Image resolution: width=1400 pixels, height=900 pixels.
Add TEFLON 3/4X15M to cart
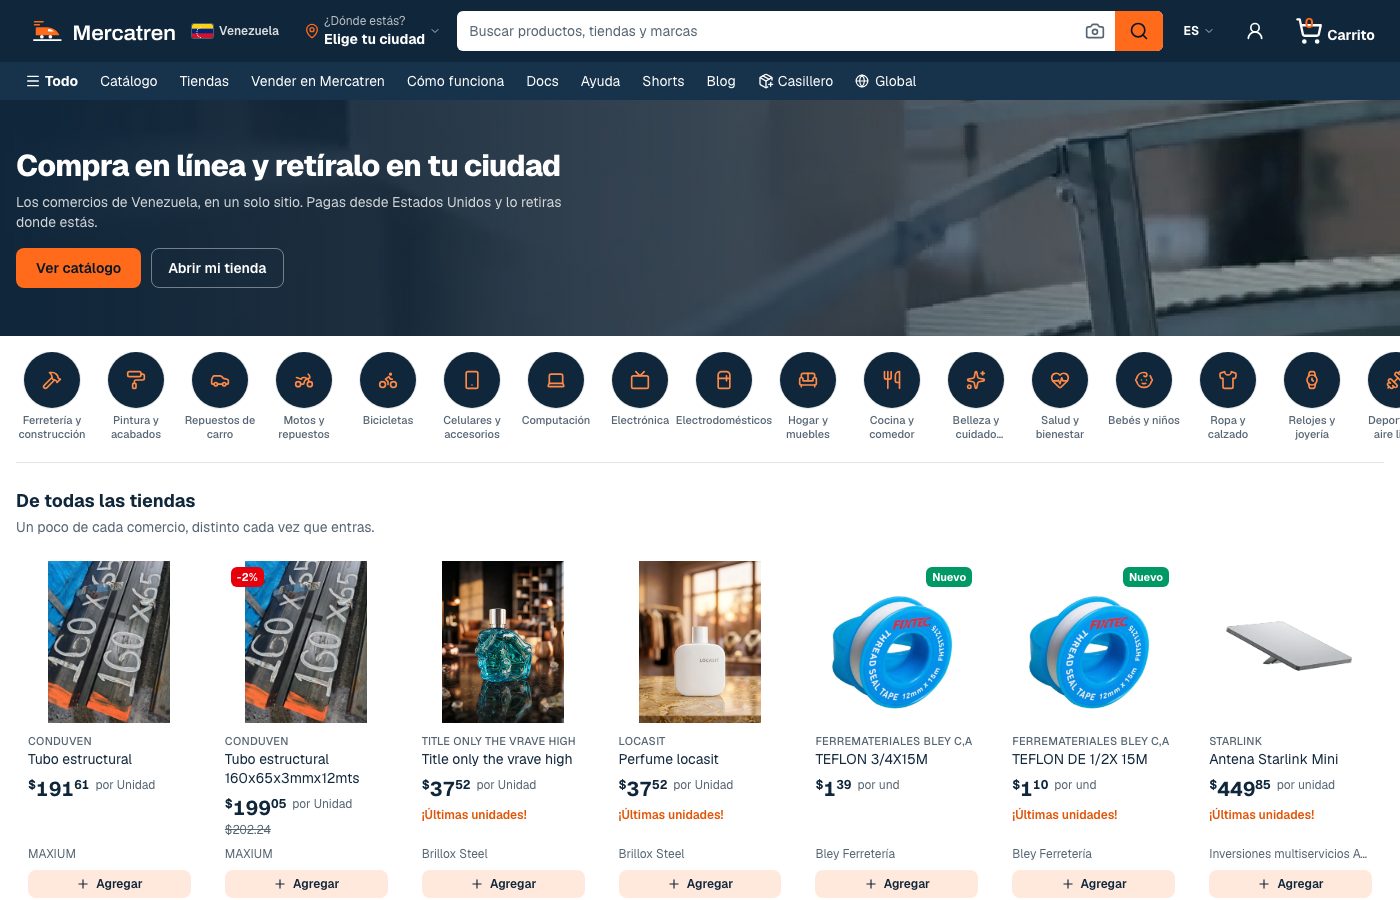pos(897,884)
